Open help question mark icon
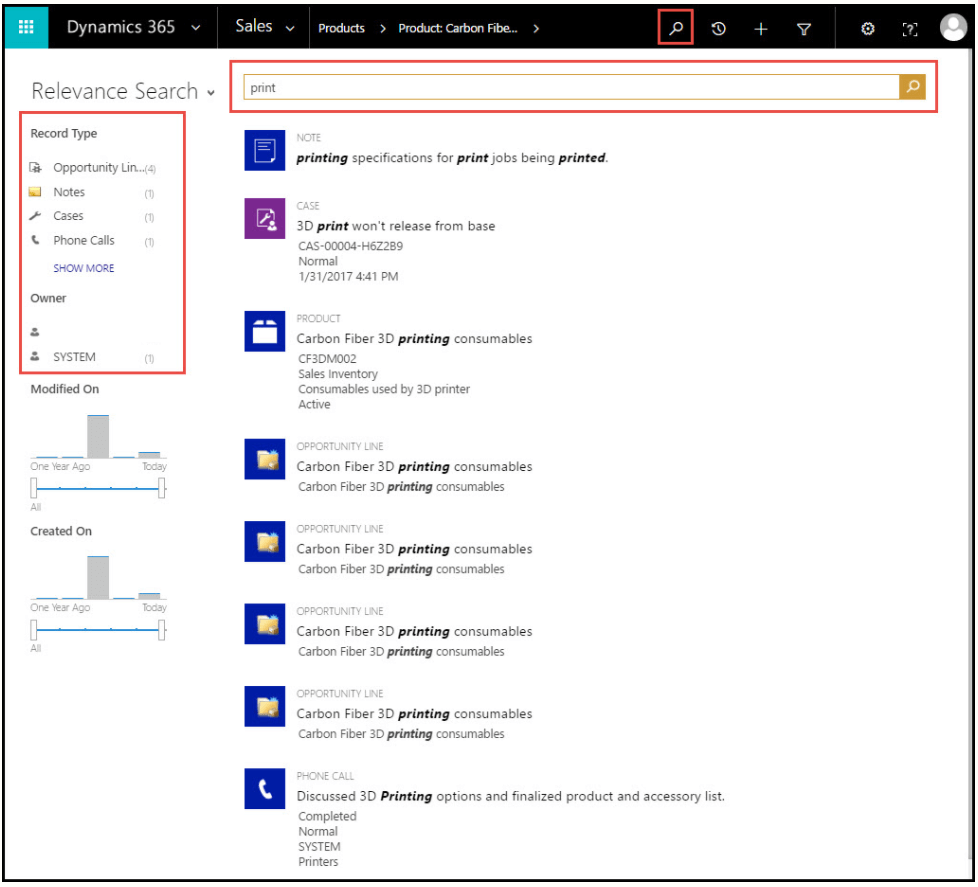This screenshot has width=978, height=887. tap(910, 29)
